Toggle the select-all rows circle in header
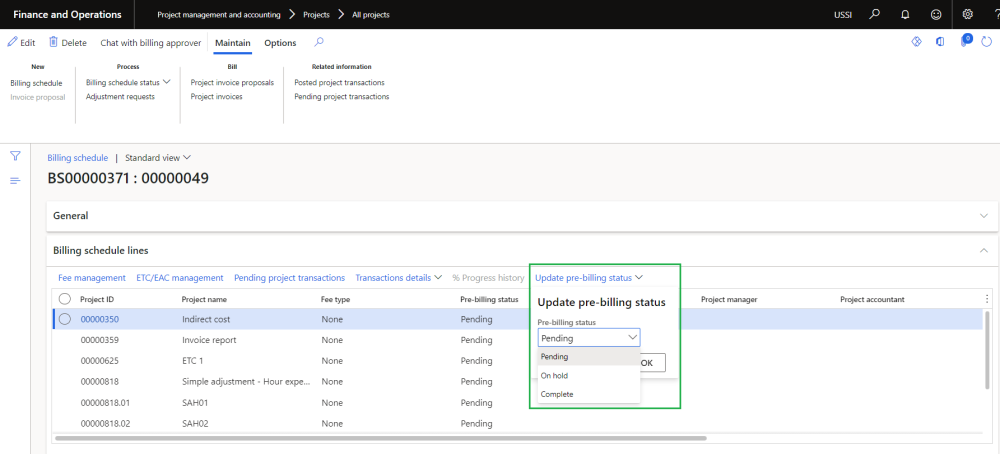The width and height of the screenshot is (1000, 454). click(x=65, y=299)
